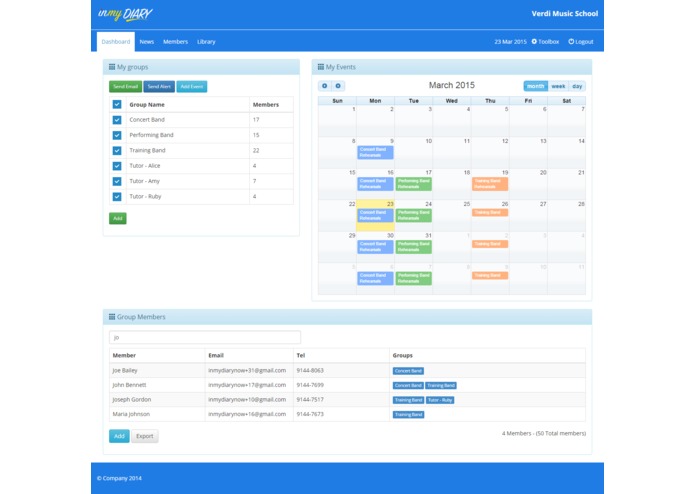Click phone number 9144-7517
This screenshot has width=695, height=494.
point(310,400)
